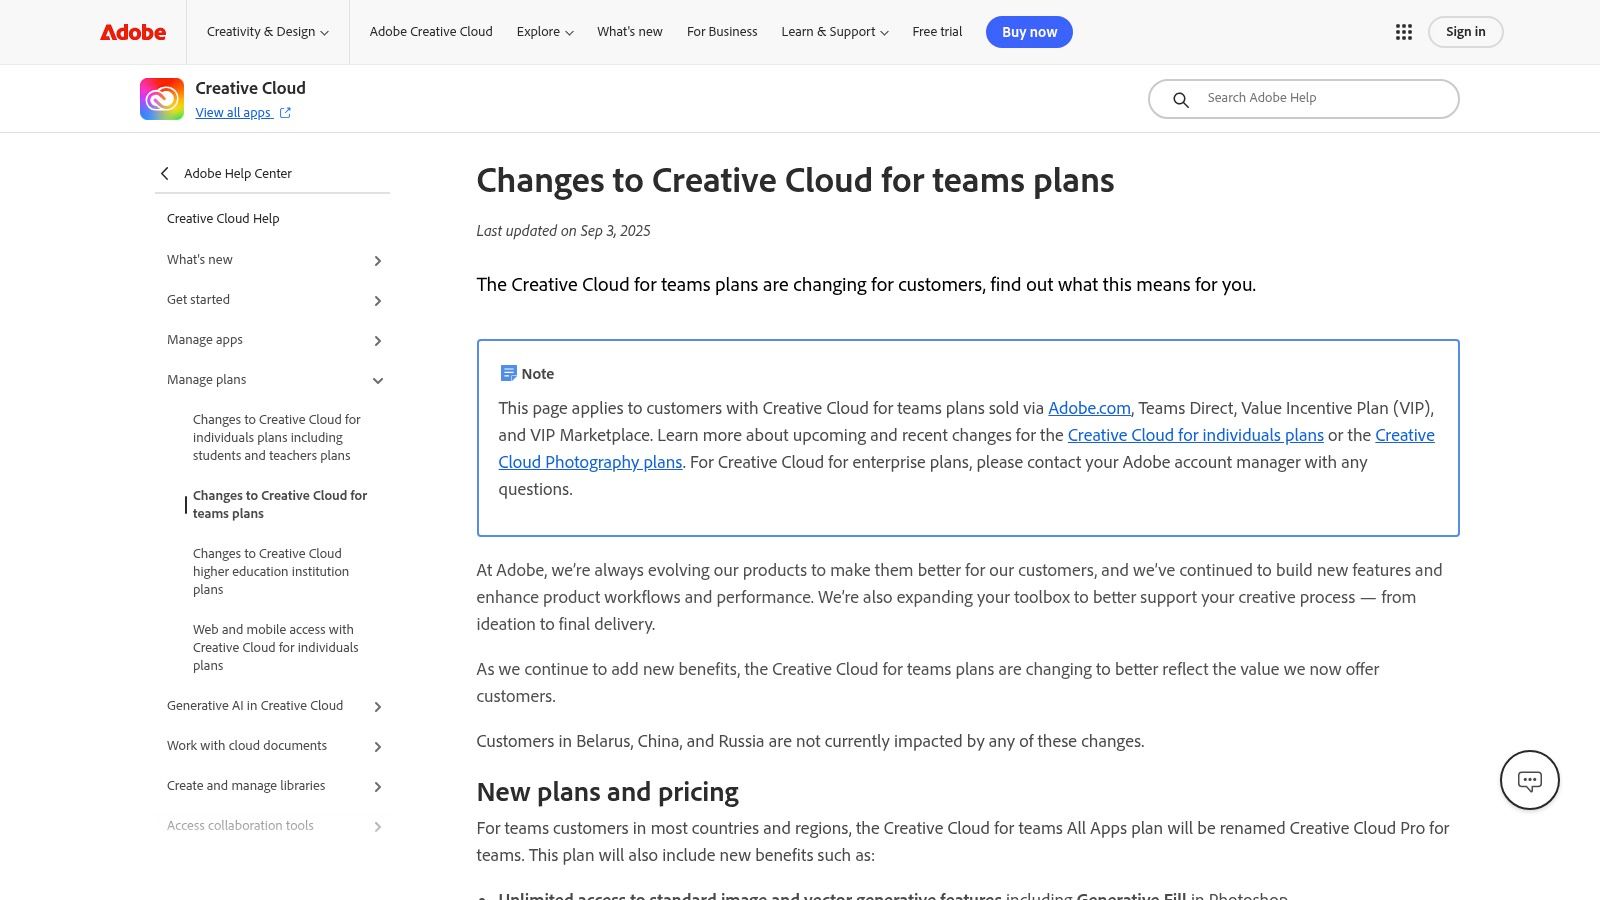Open the Creativity & Design dropdown menu
The height and width of the screenshot is (900, 1600).
click(267, 32)
